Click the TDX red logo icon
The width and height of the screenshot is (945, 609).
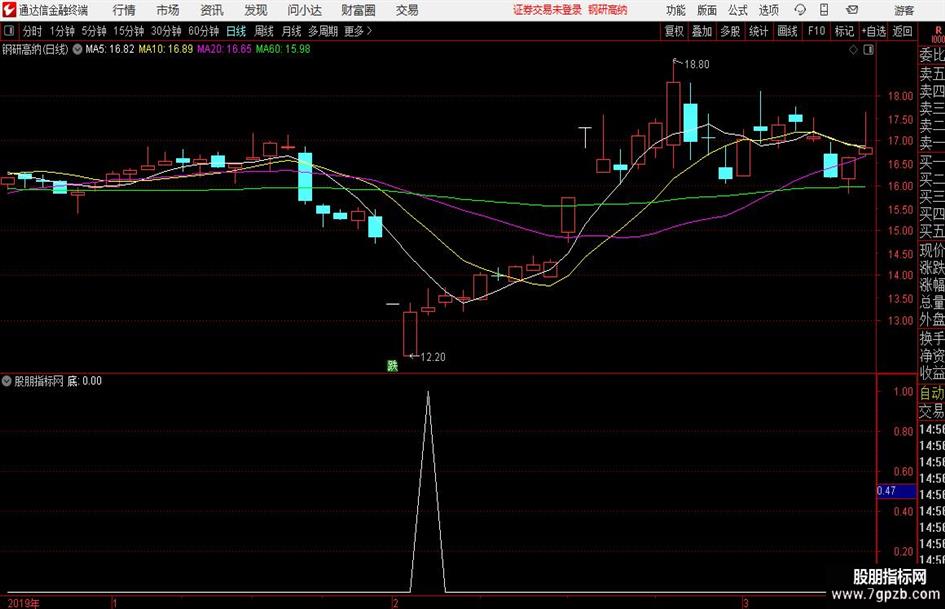click(x=9, y=9)
